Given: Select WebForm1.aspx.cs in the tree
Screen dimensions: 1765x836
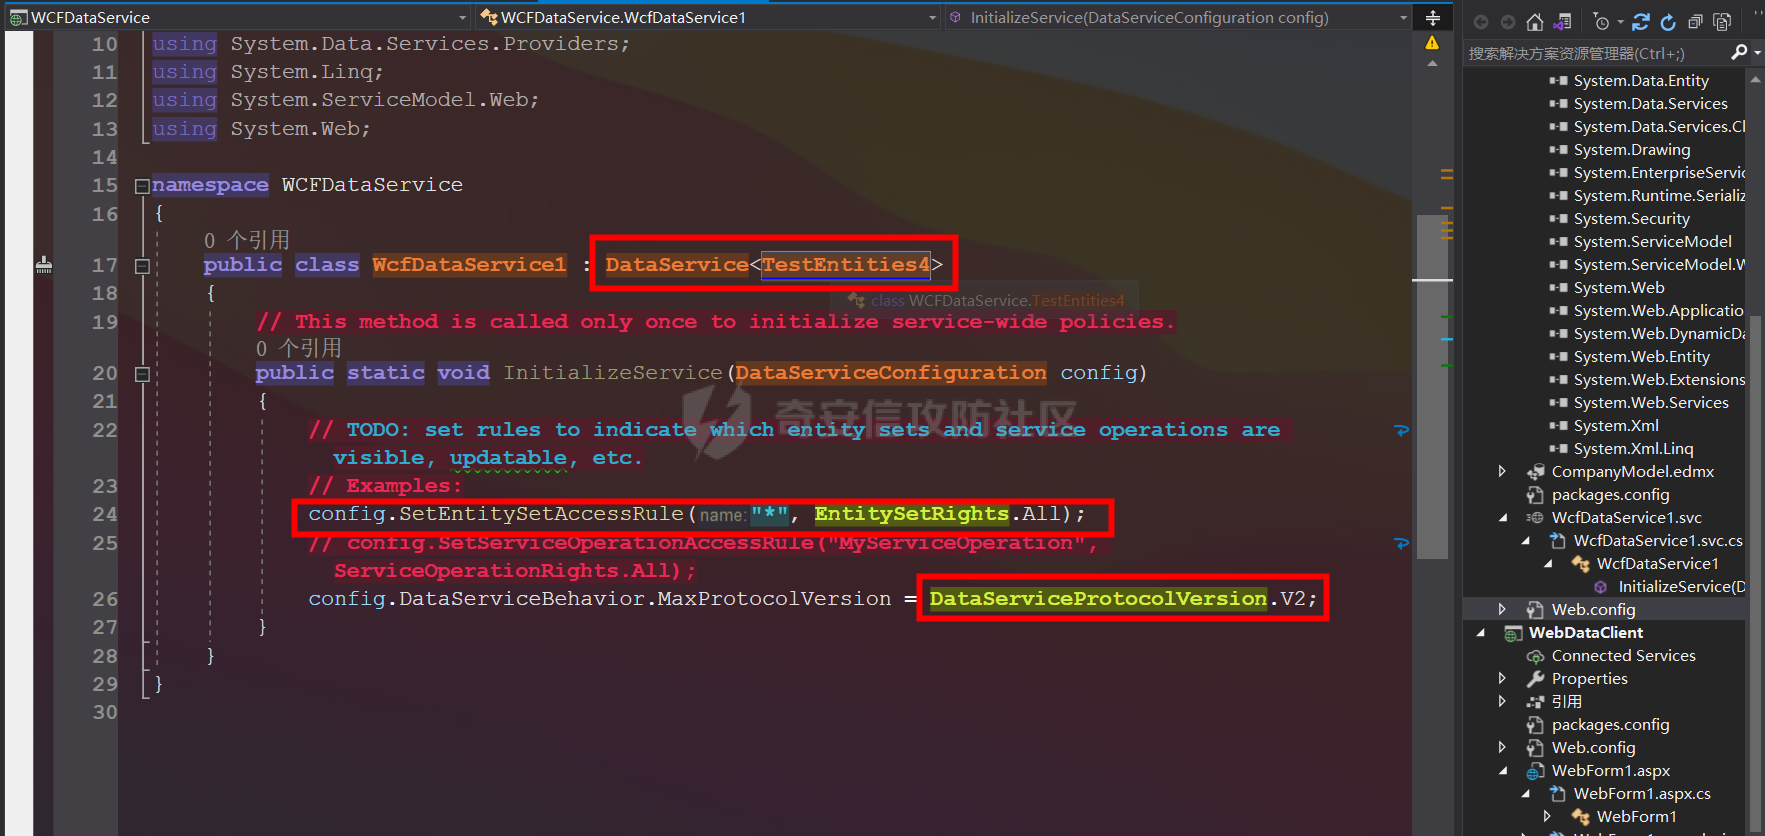Looking at the screenshot, I should click(1642, 794).
